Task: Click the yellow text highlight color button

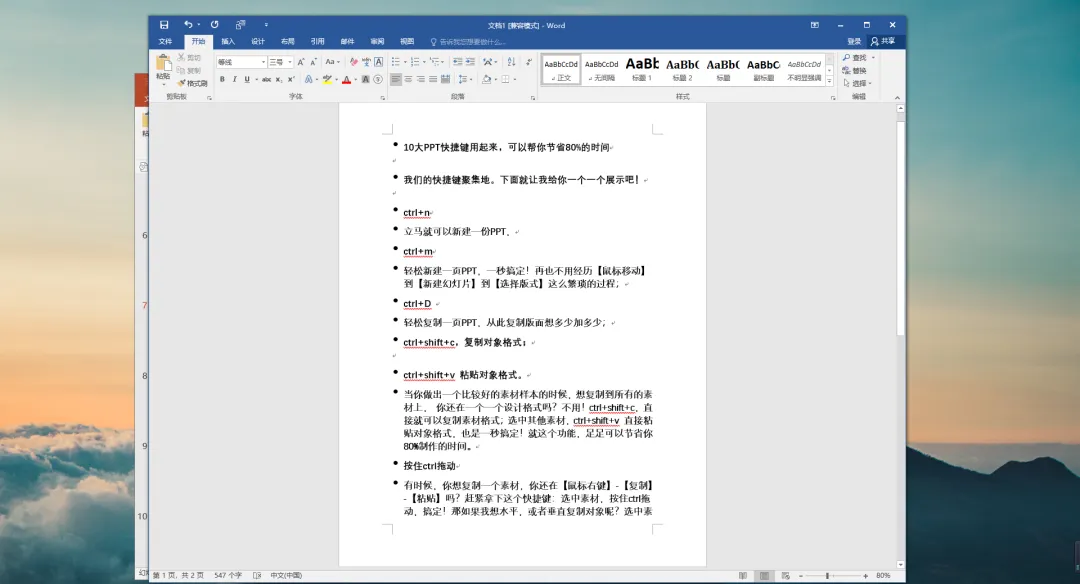Action: tap(327, 80)
